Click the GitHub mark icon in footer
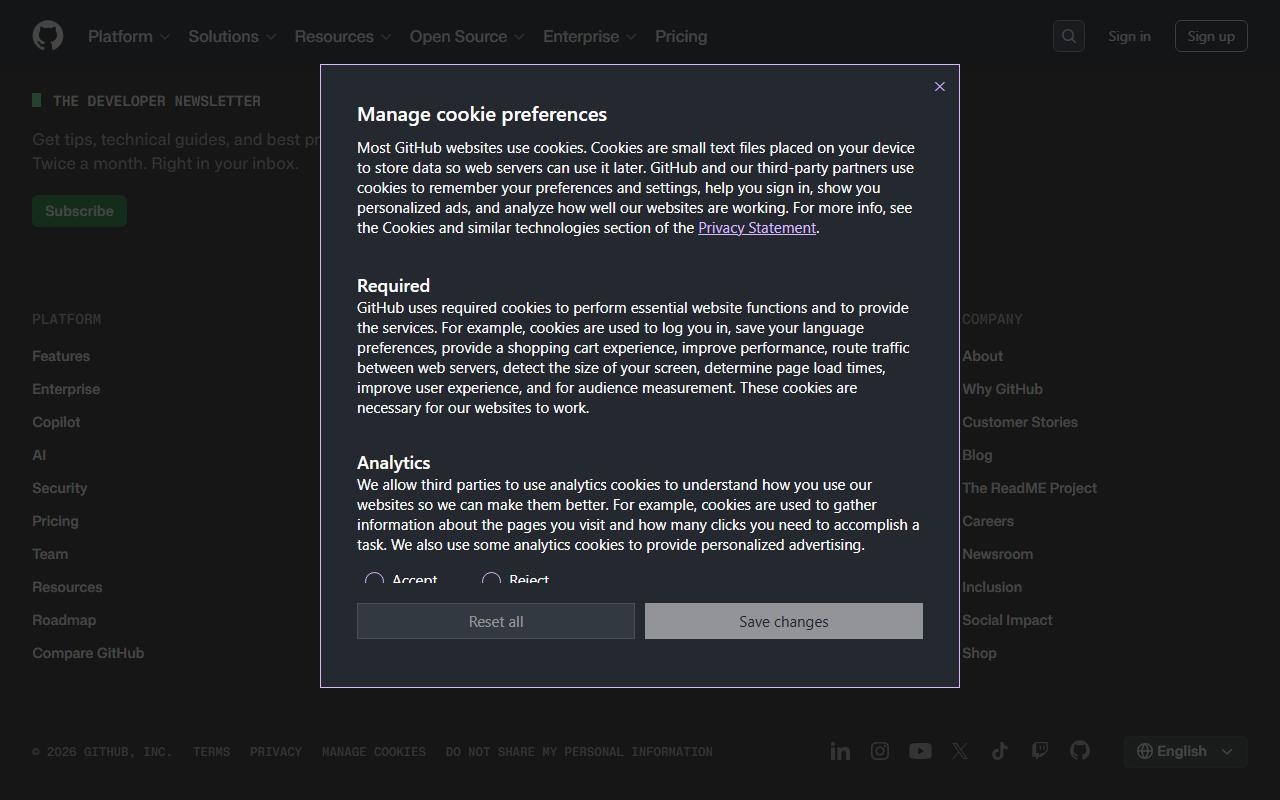 pos(1080,751)
